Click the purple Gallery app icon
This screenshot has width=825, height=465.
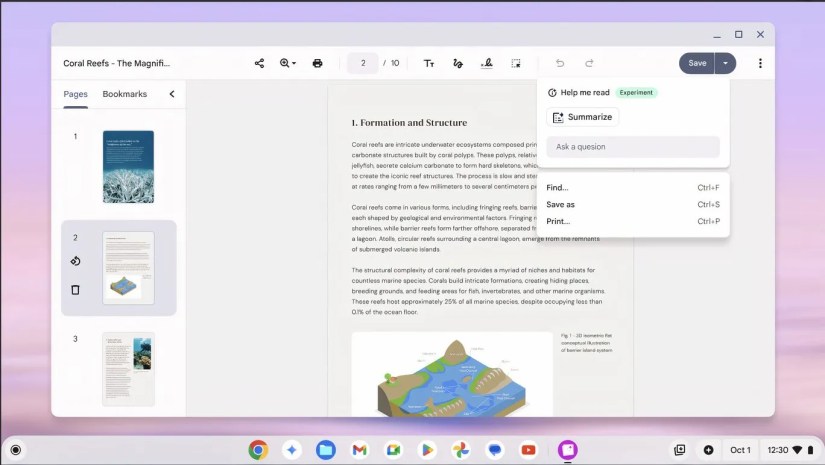coord(568,450)
